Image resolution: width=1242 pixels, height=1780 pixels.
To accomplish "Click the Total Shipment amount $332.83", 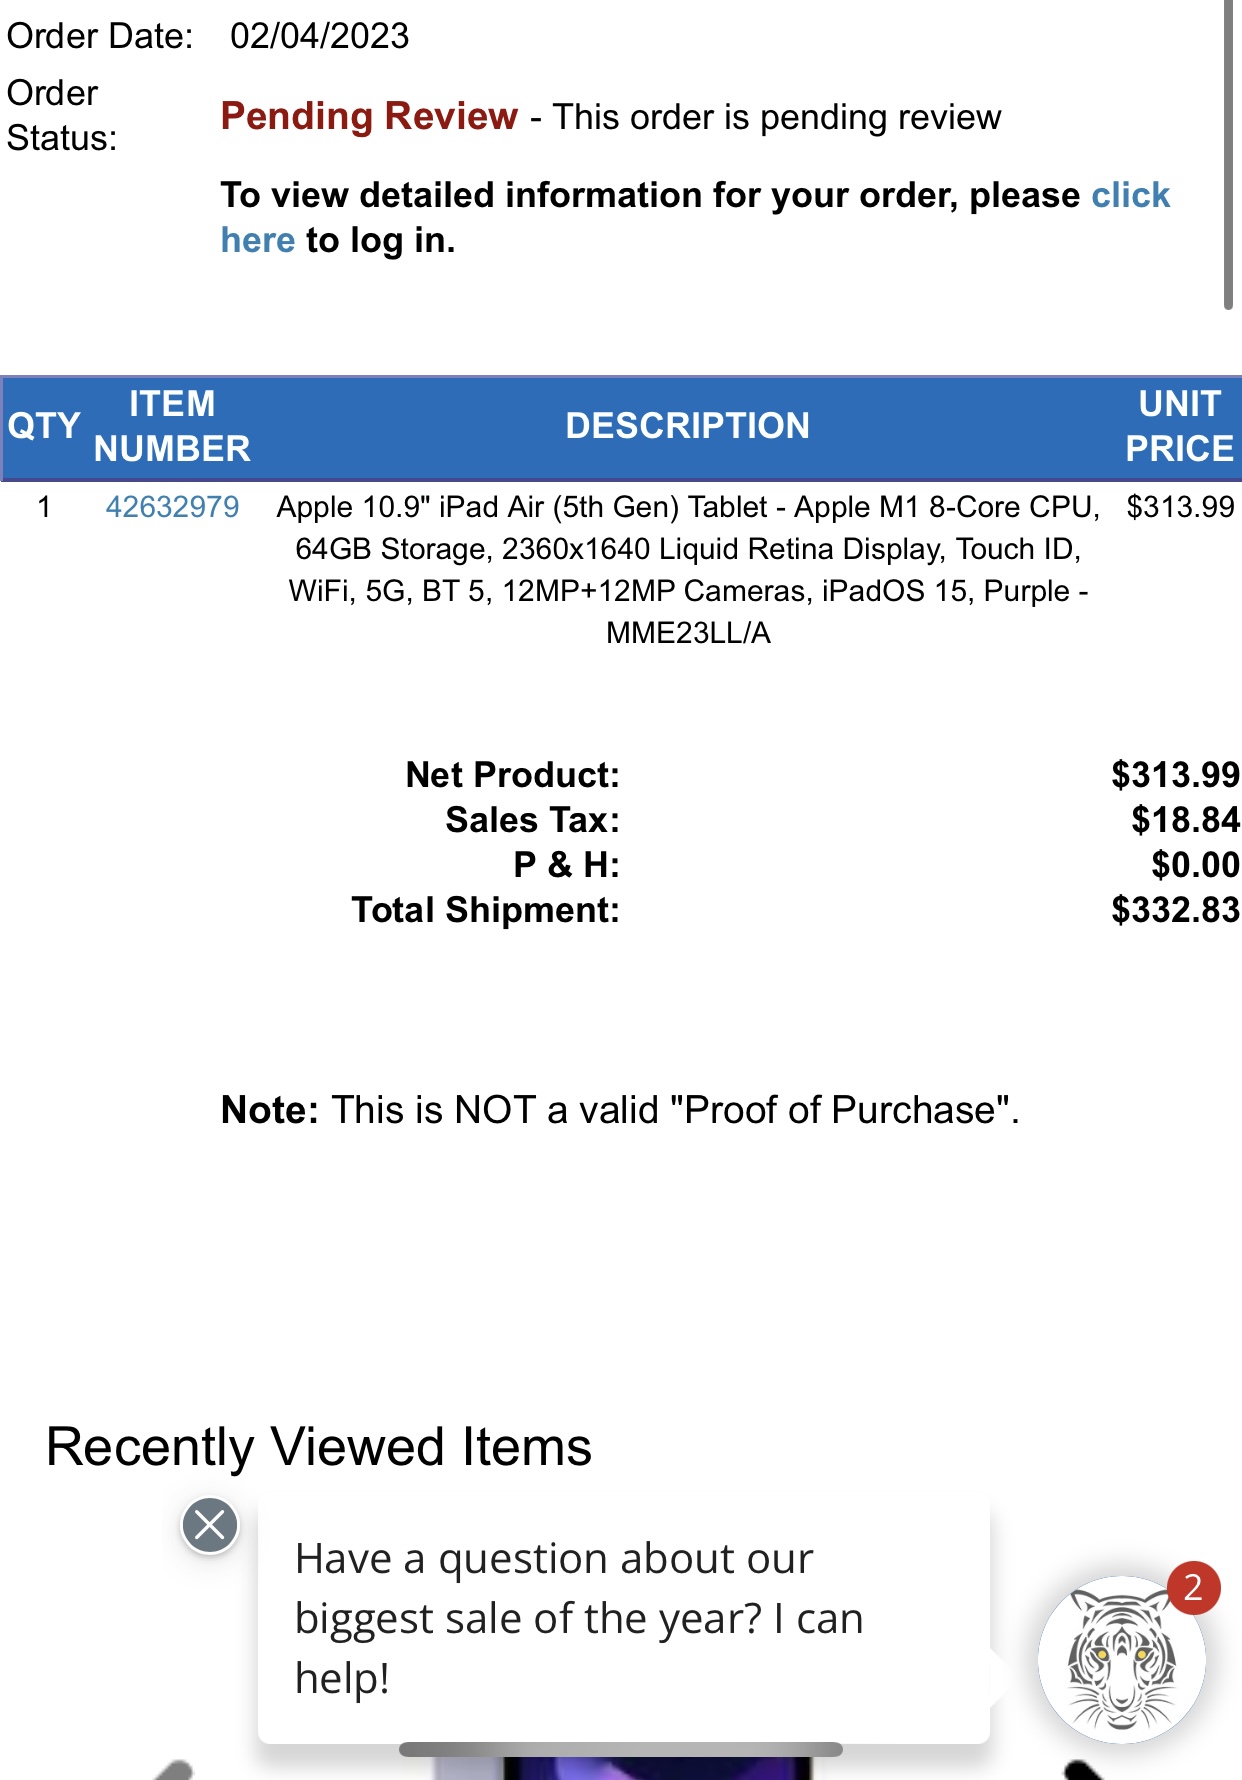I will [x=1175, y=910].
